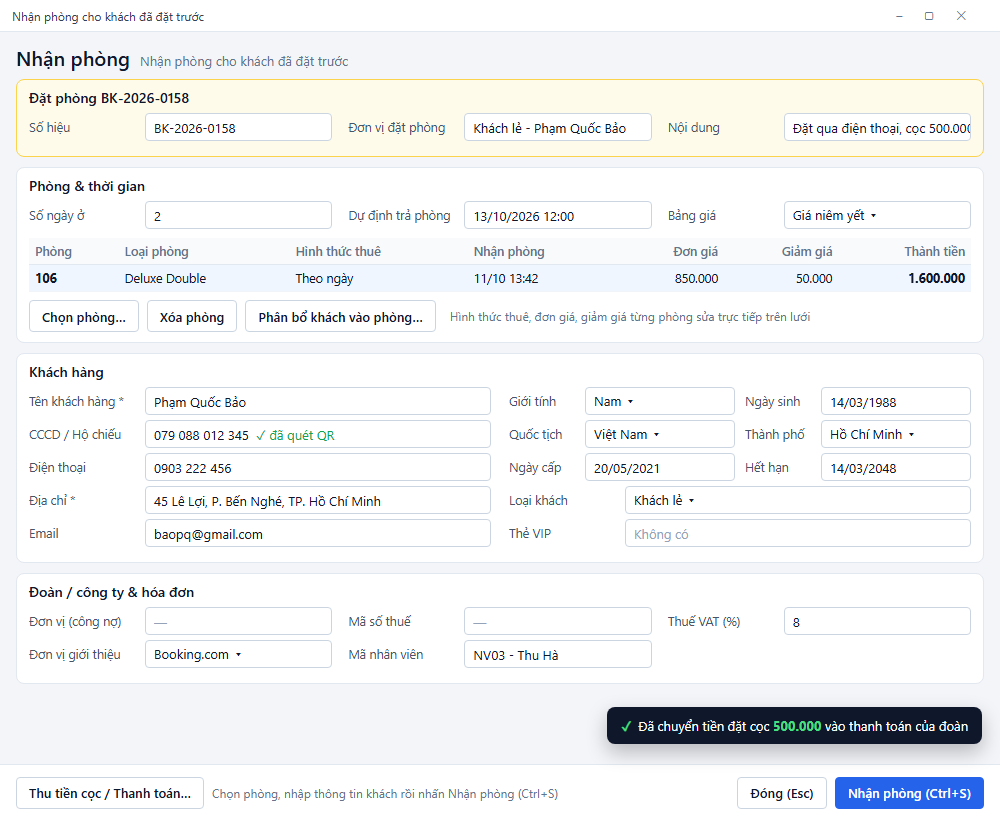
Task: Edit the Điện thoại field
Action: pos(318,467)
